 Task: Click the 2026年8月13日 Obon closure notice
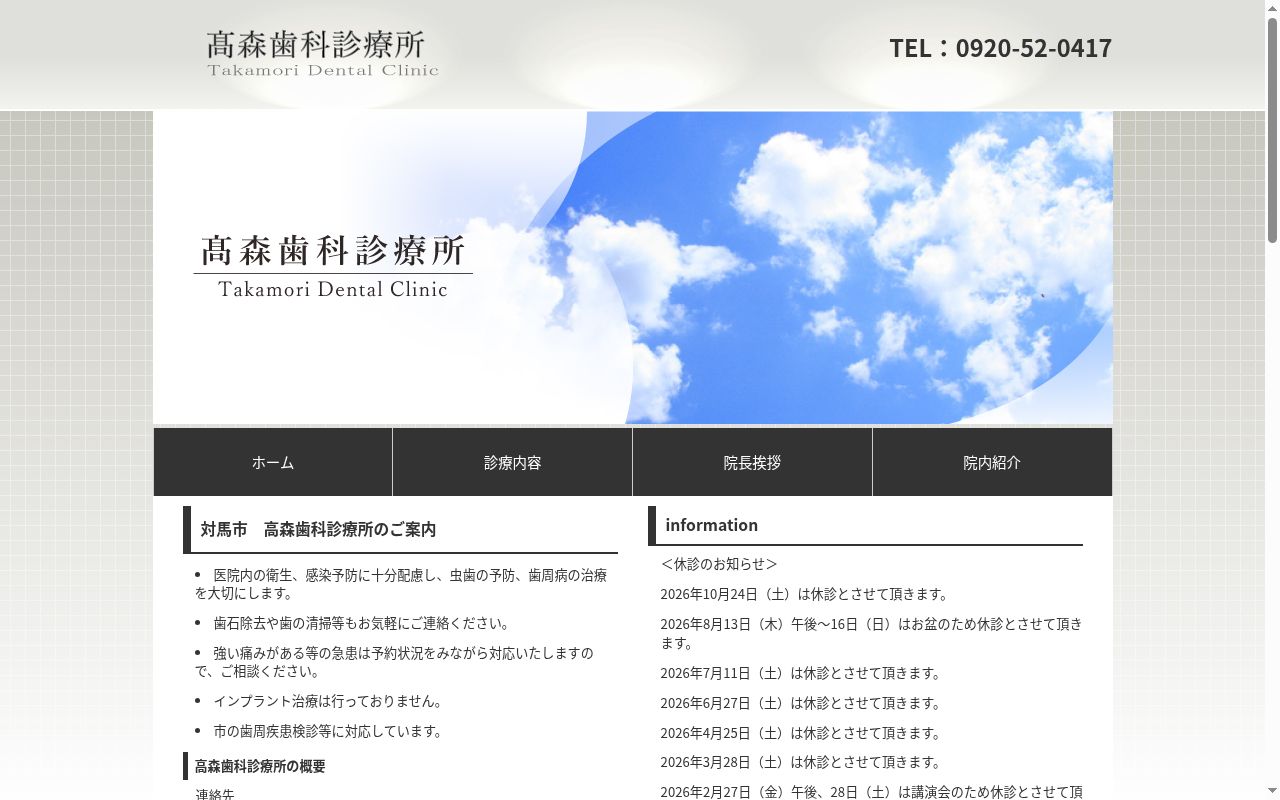point(871,633)
